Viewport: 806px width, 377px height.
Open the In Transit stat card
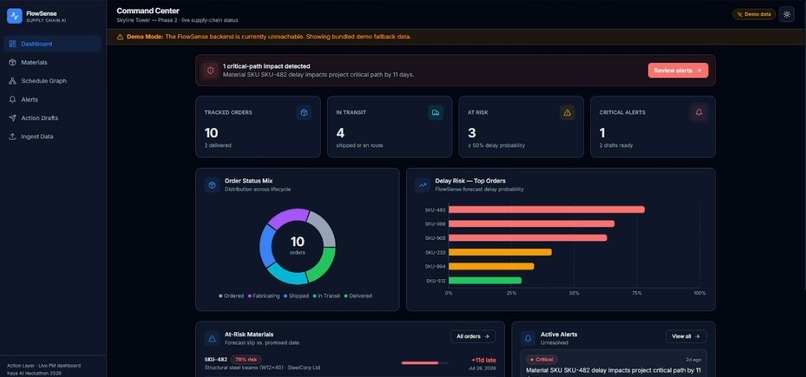click(x=390, y=127)
